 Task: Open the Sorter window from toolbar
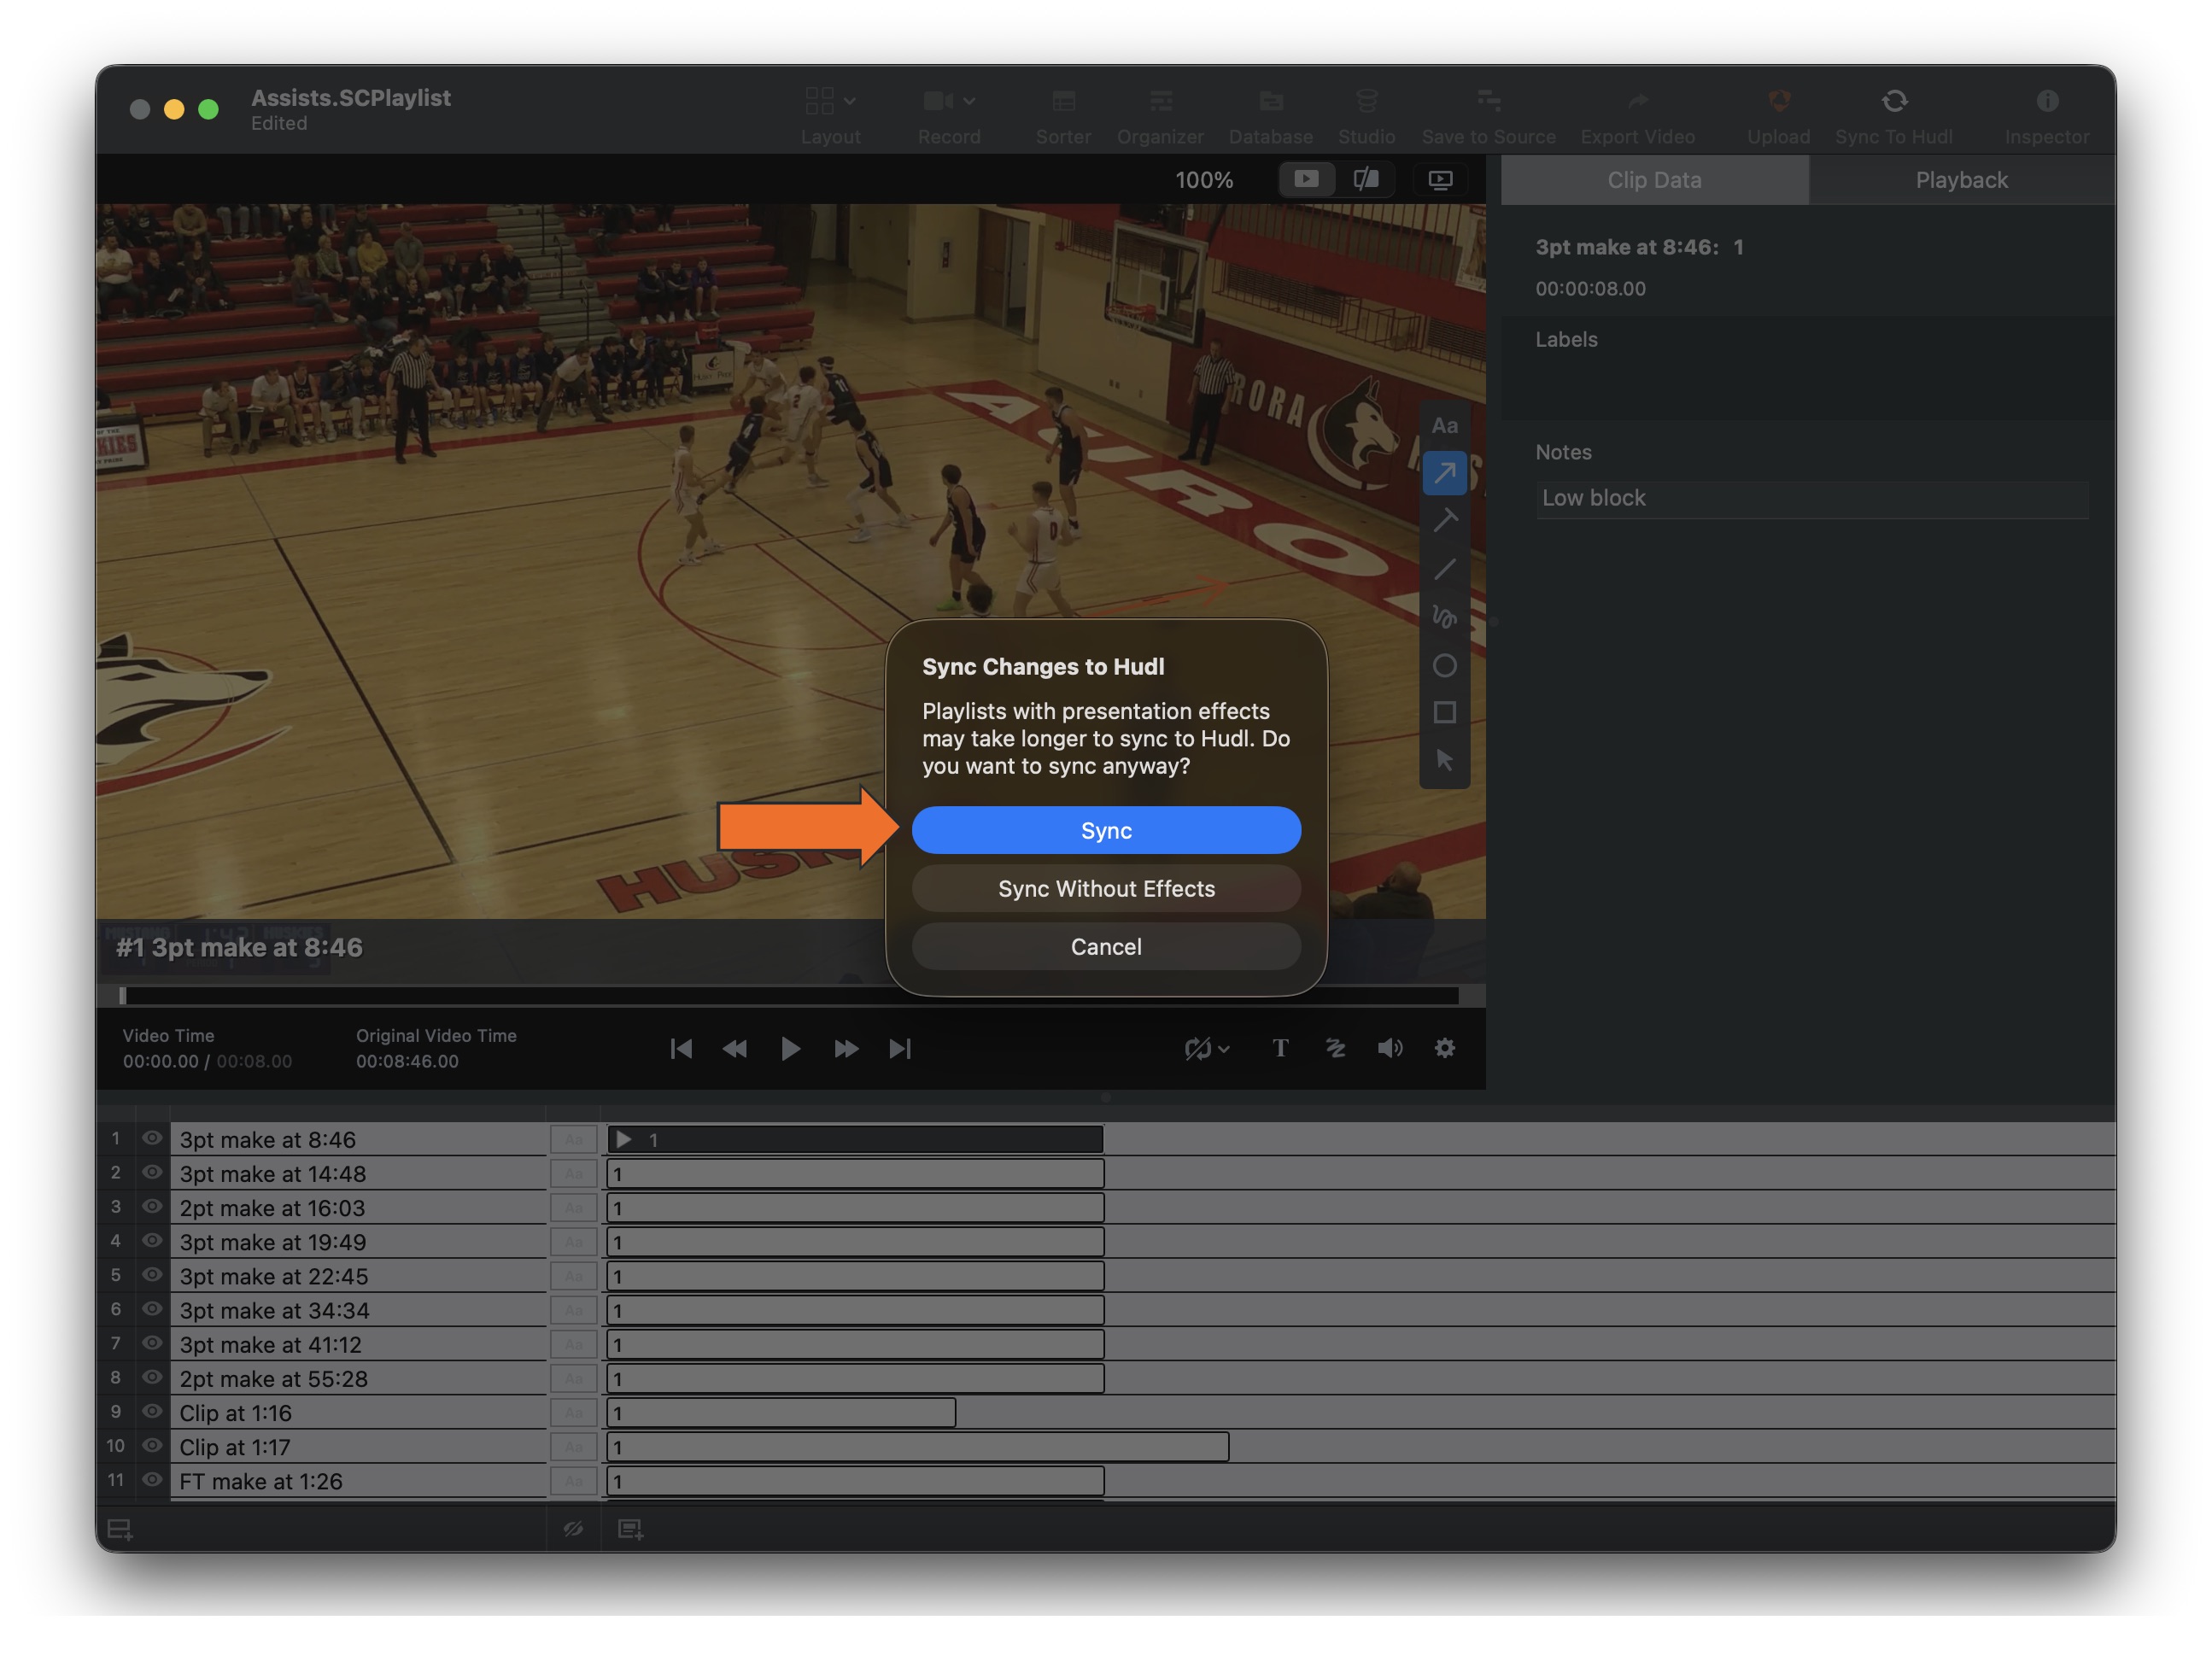pos(1063,116)
